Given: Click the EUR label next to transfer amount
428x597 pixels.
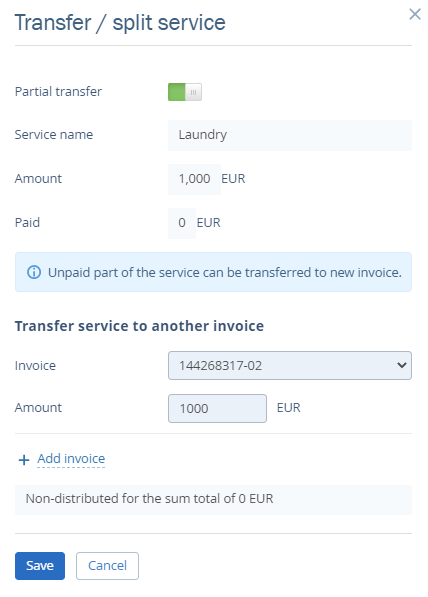Looking at the screenshot, I should [289, 408].
